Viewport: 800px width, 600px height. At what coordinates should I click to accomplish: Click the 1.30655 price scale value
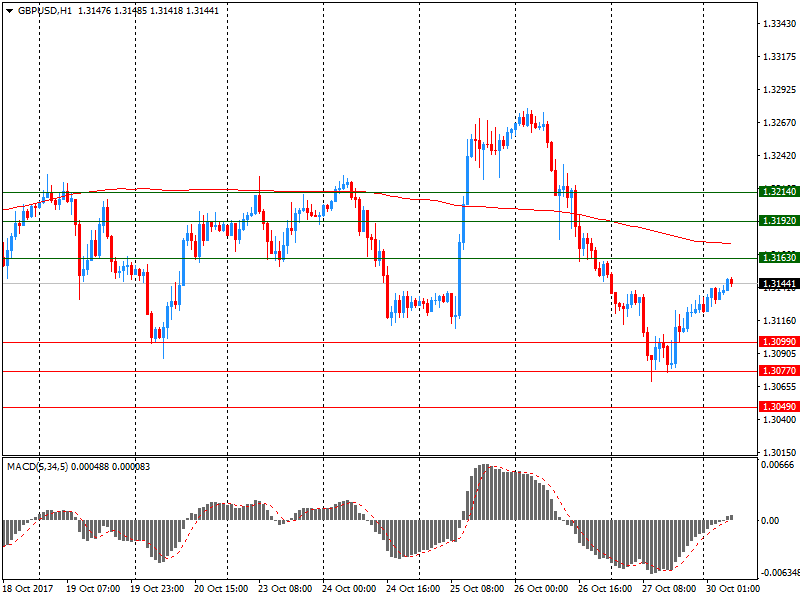tap(779, 387)
